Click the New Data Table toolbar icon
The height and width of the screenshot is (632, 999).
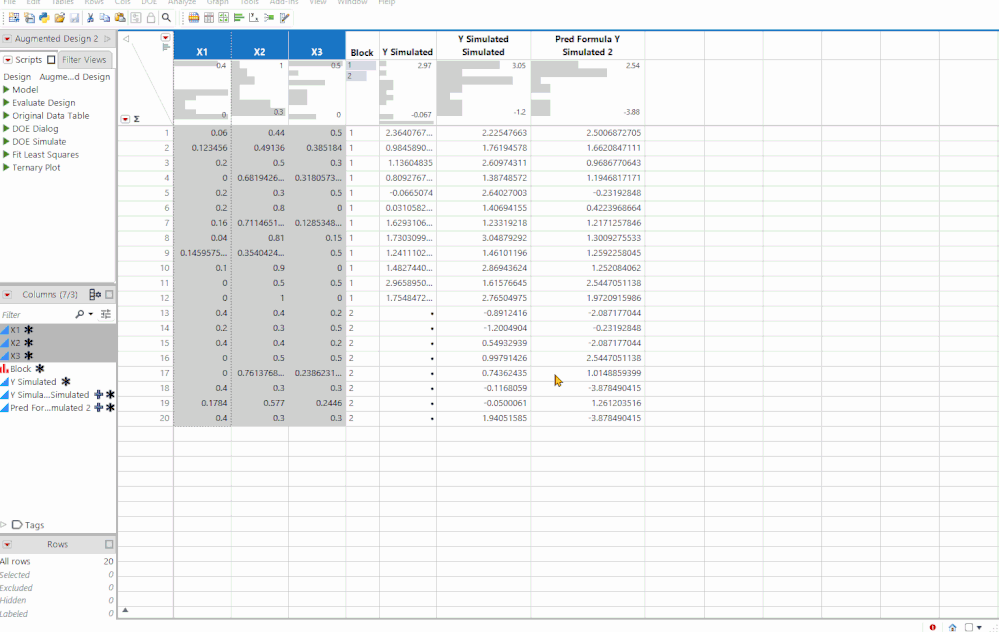(x=13, y=18)
